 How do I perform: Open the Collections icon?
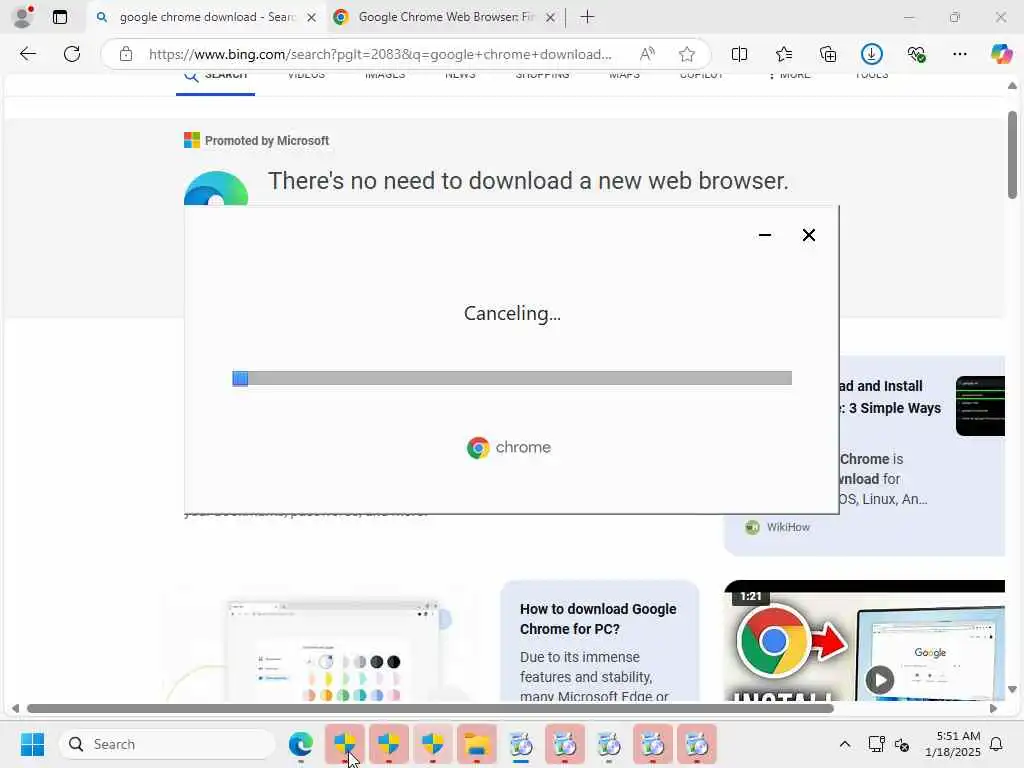827,54
